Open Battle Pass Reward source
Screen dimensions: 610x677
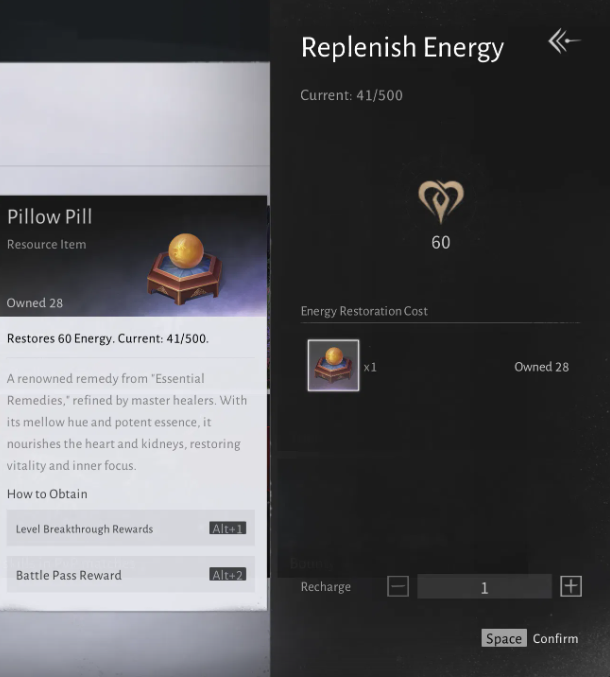130,575
